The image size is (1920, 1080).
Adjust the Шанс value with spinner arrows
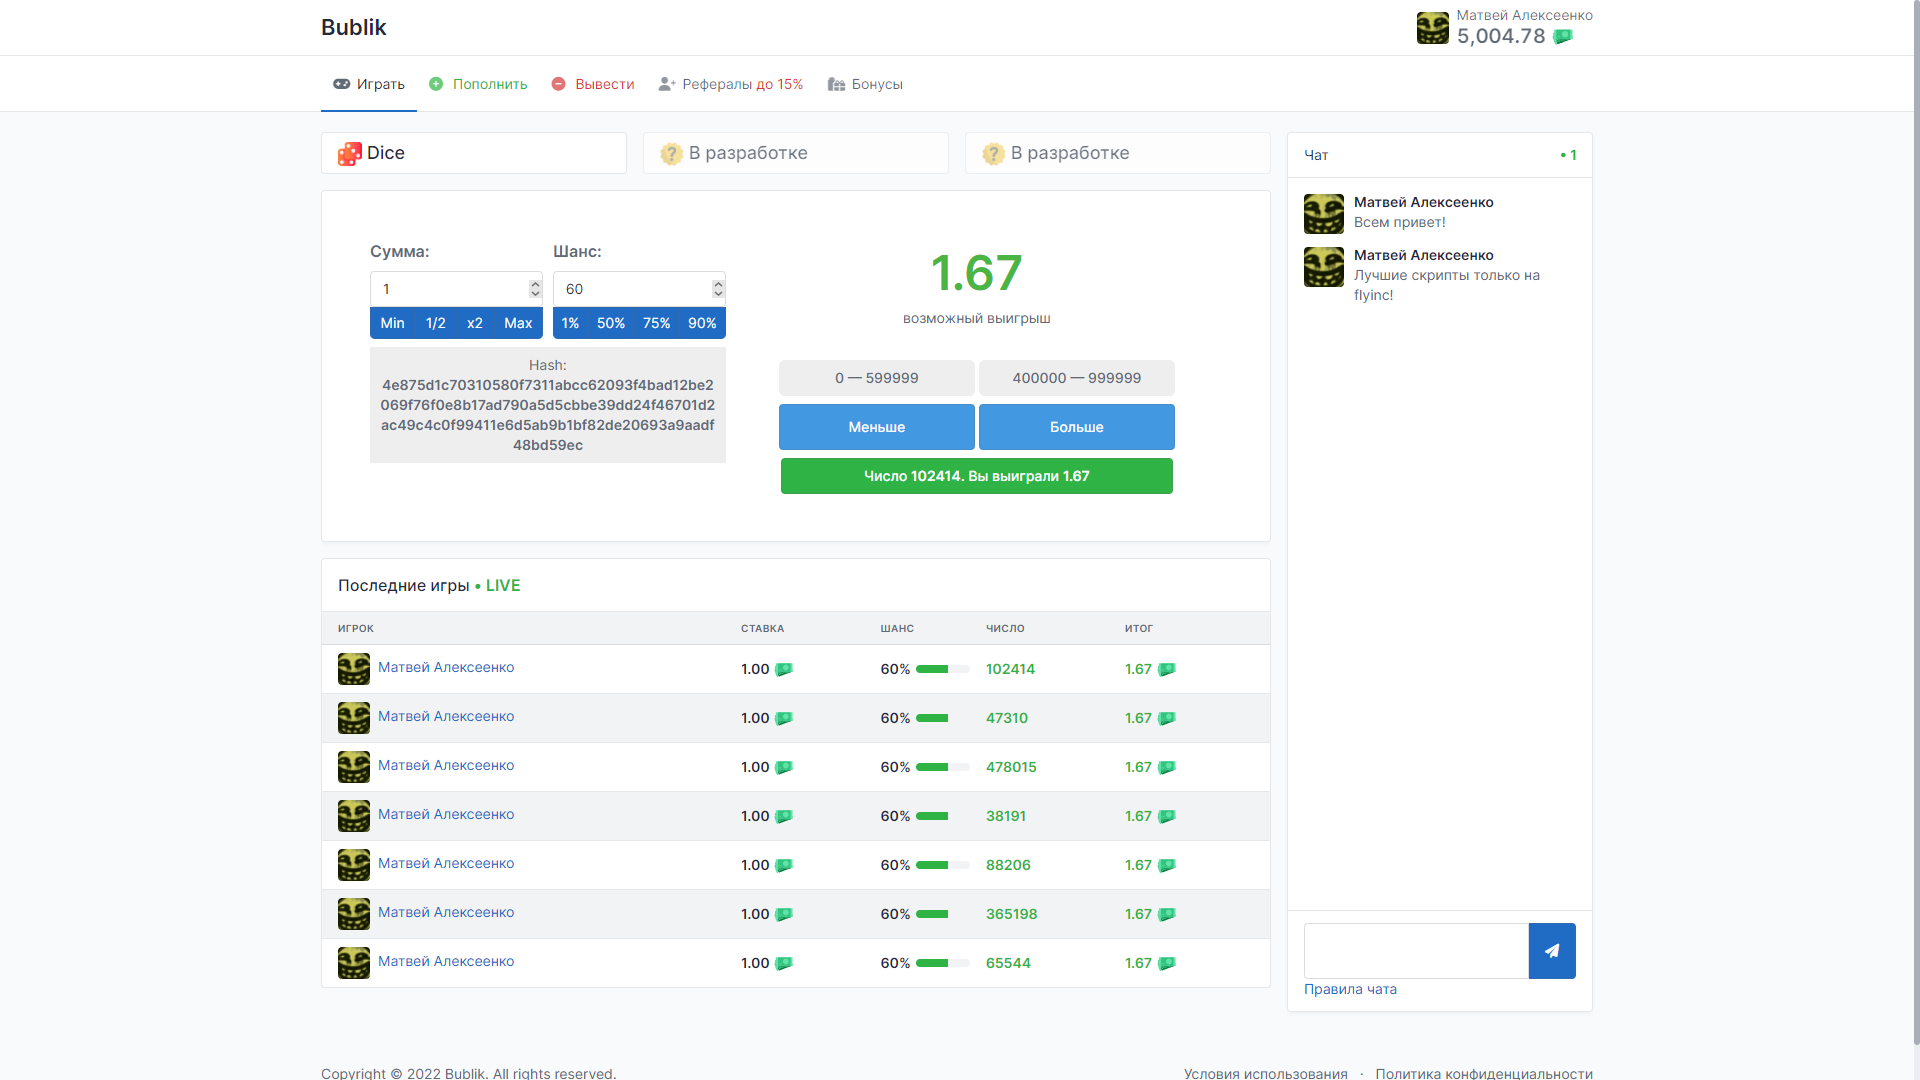(718, 289)
